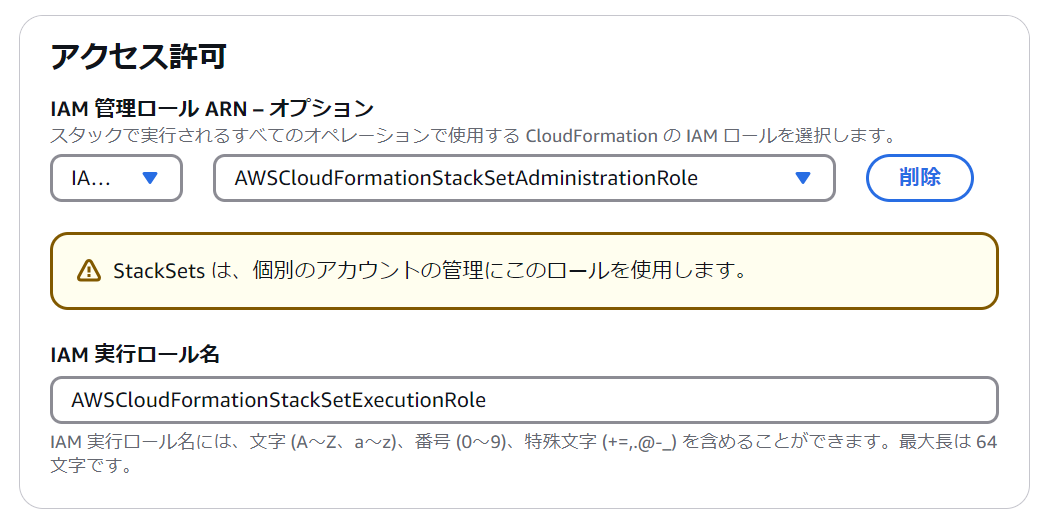Click the StackSets warning message text
This screenshot has height=526, width=1040.
430,270
